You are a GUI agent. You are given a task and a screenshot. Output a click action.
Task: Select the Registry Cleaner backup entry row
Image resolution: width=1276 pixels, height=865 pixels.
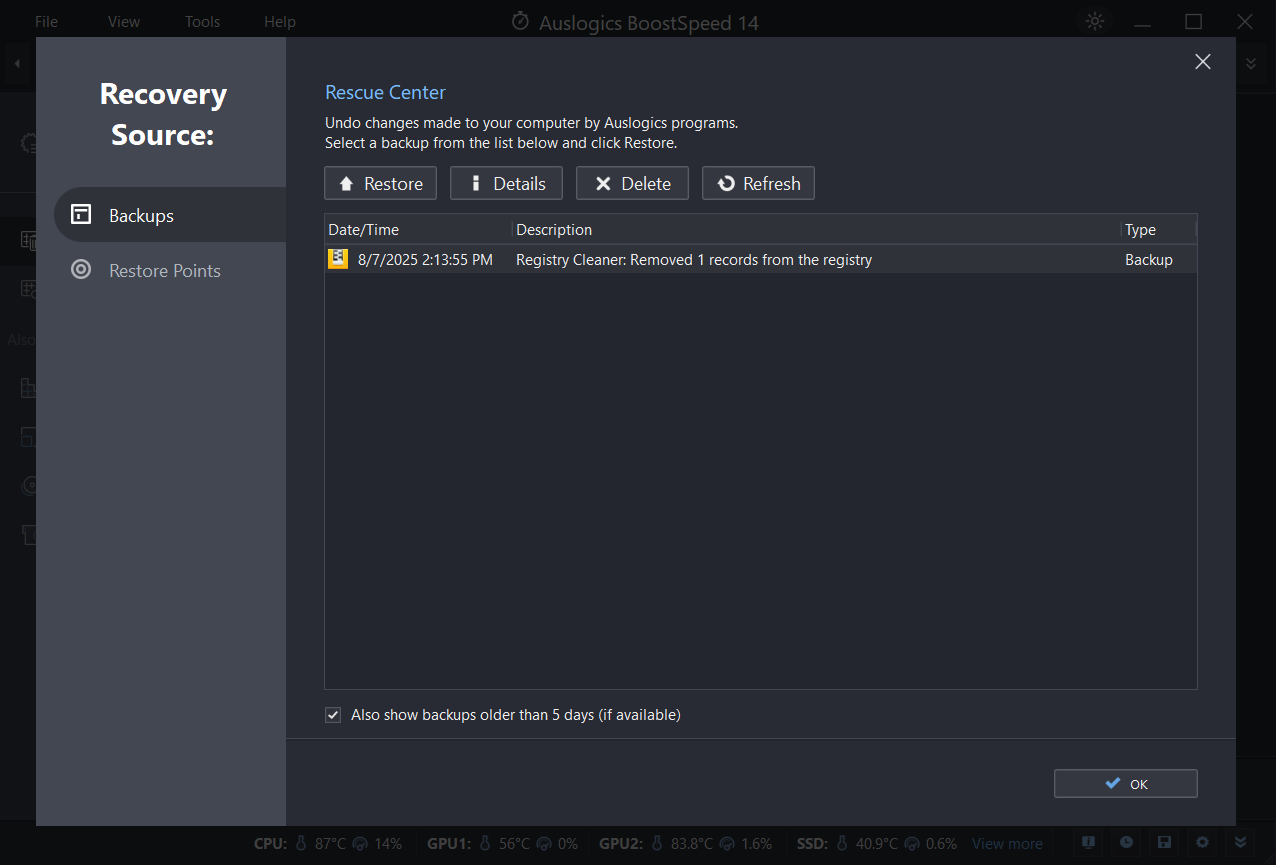point(694,258)
